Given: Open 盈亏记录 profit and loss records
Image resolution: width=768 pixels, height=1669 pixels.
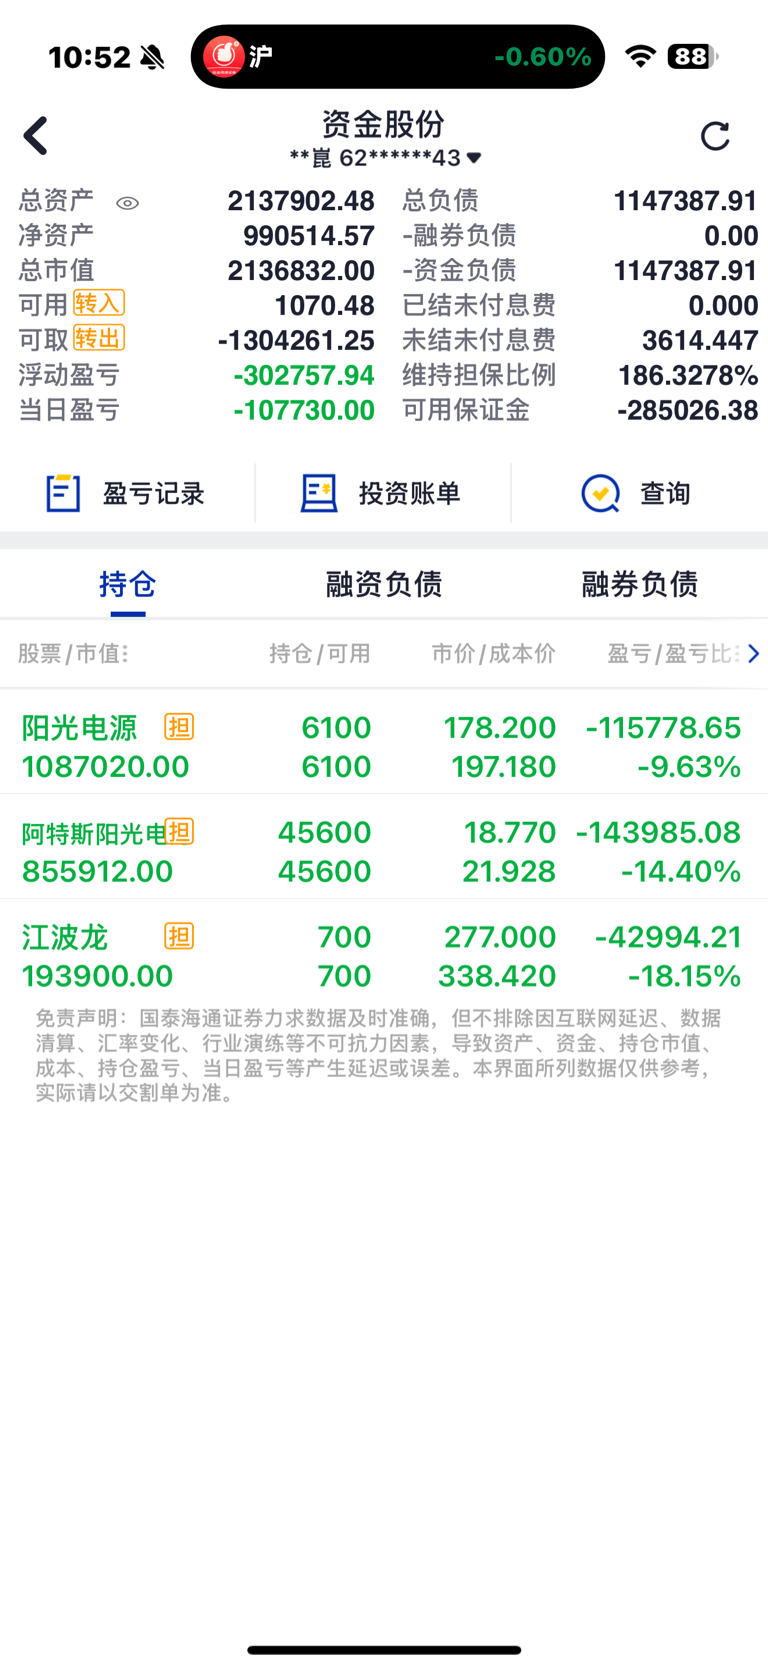Looking at the screenshot, I should [127, 493].
